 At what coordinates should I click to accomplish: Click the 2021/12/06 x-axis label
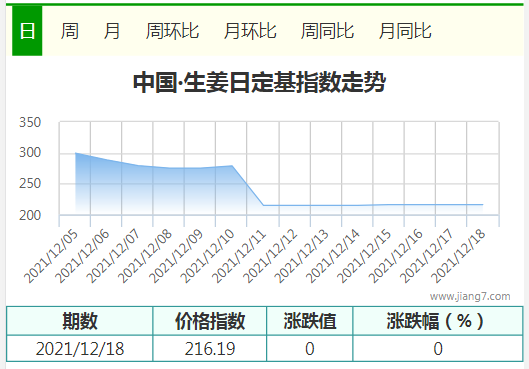pyautogui.click(x=82, y=257)
